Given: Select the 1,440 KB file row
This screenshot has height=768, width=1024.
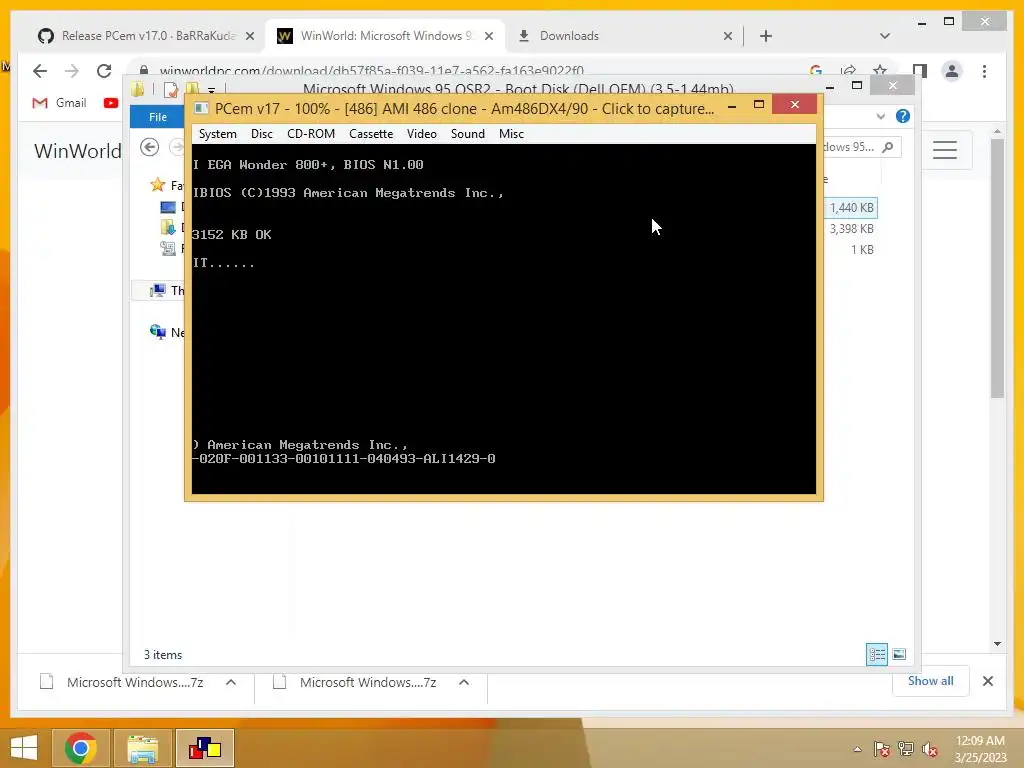Looking at the screenshot, I should (x=852, y=208).
